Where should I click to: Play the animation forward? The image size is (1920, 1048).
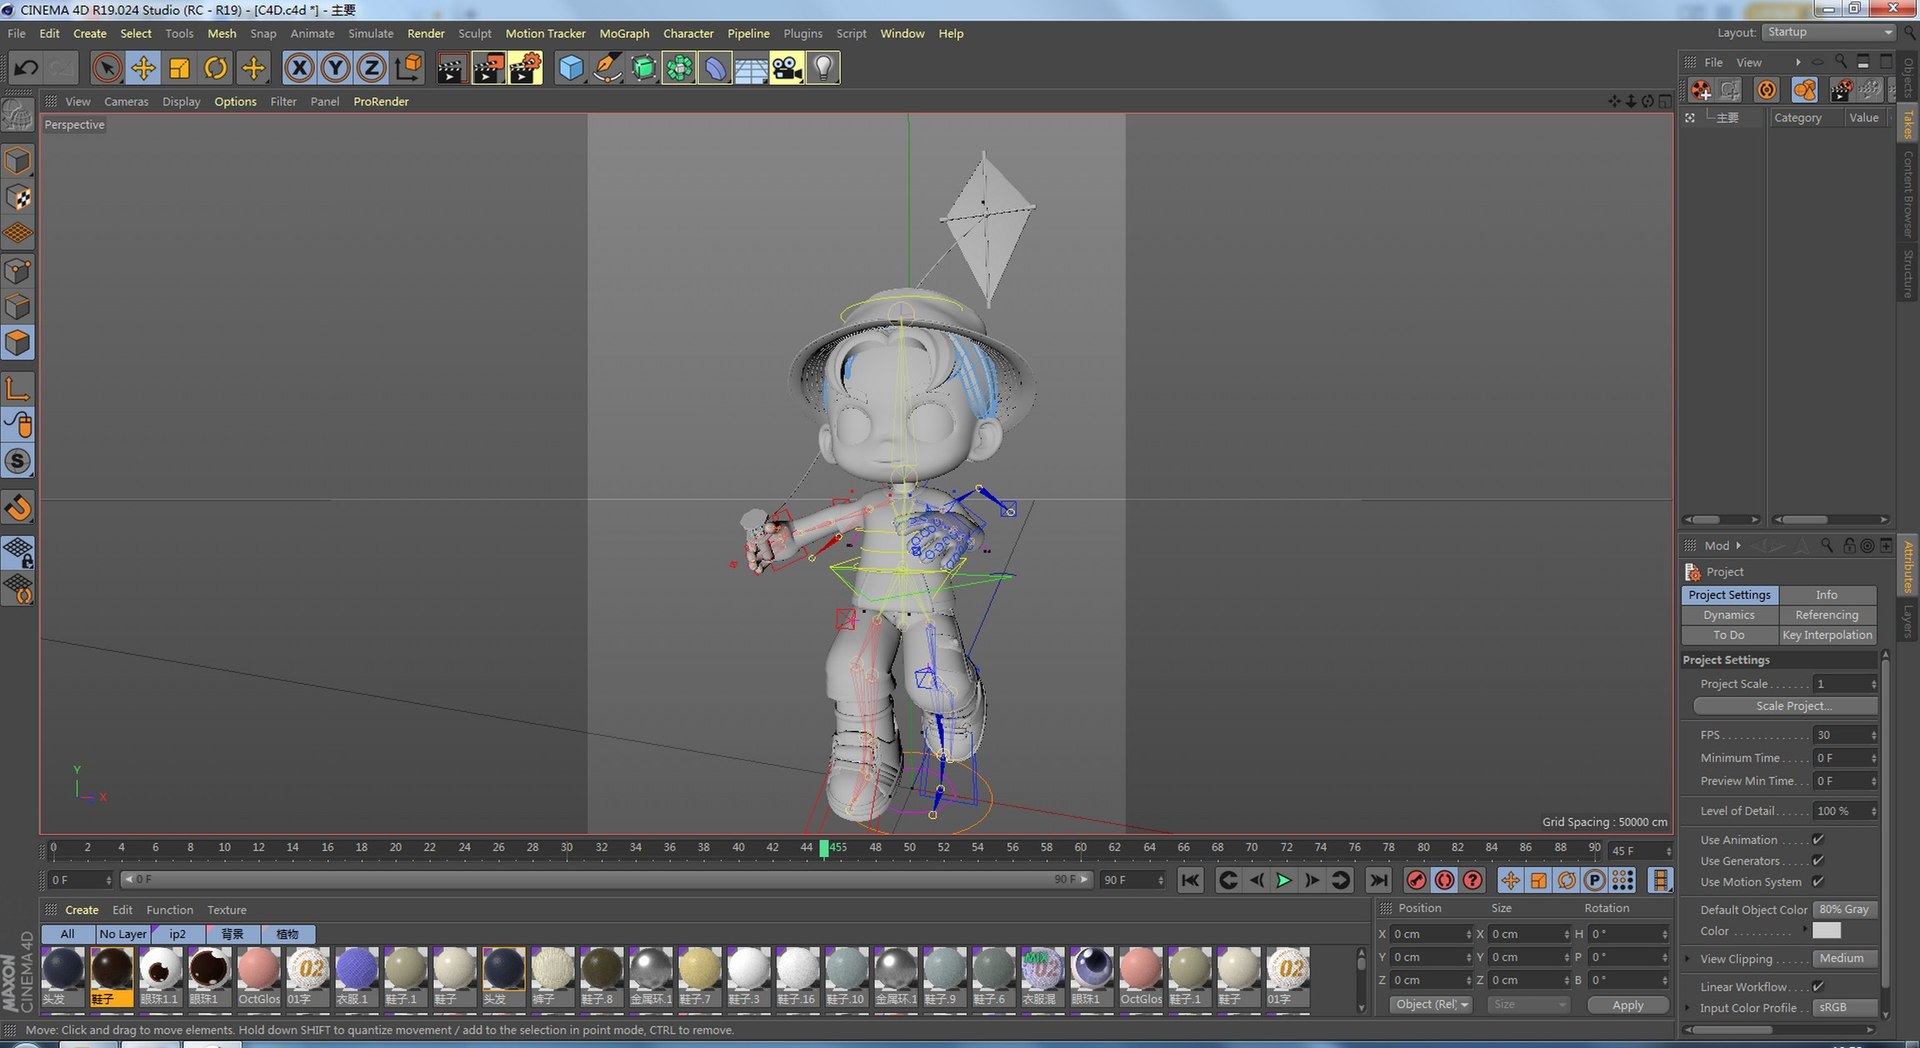1284,880
